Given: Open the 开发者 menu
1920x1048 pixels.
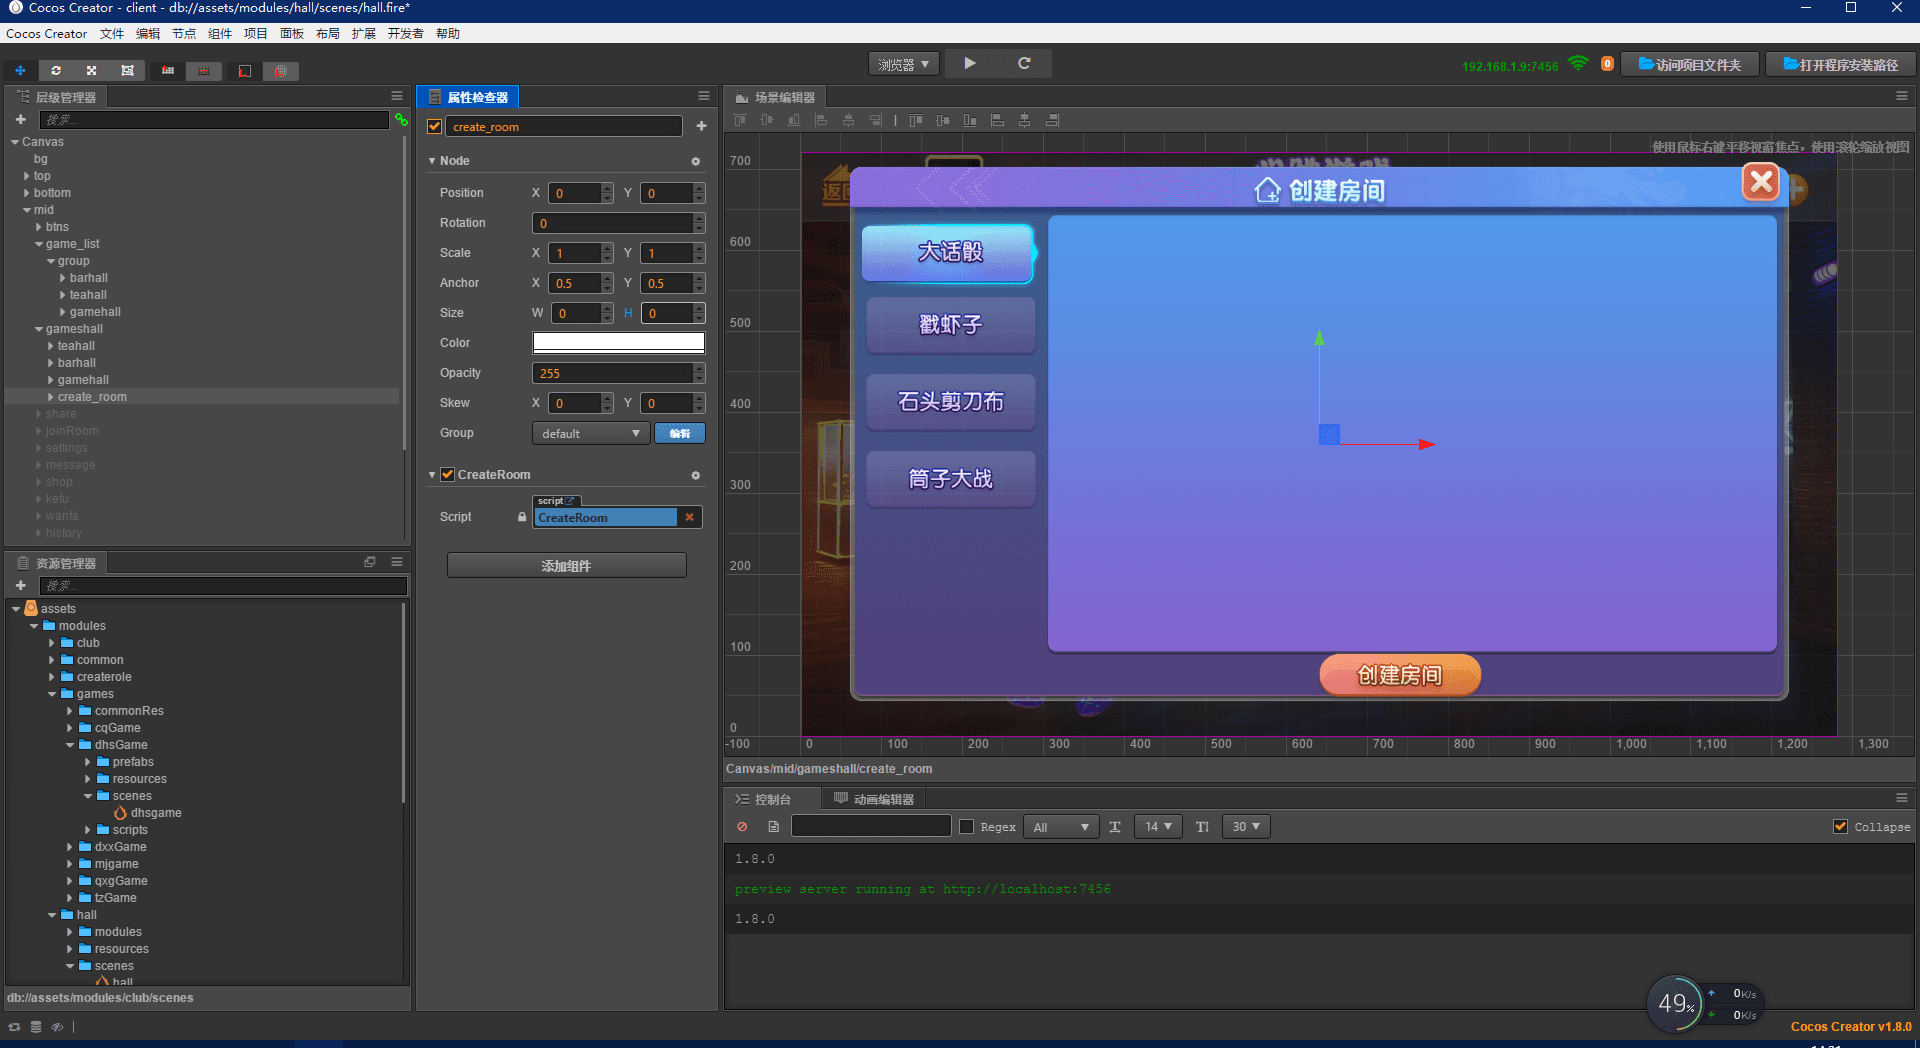Looking at the screenshot, I should (x=405, y=34).
